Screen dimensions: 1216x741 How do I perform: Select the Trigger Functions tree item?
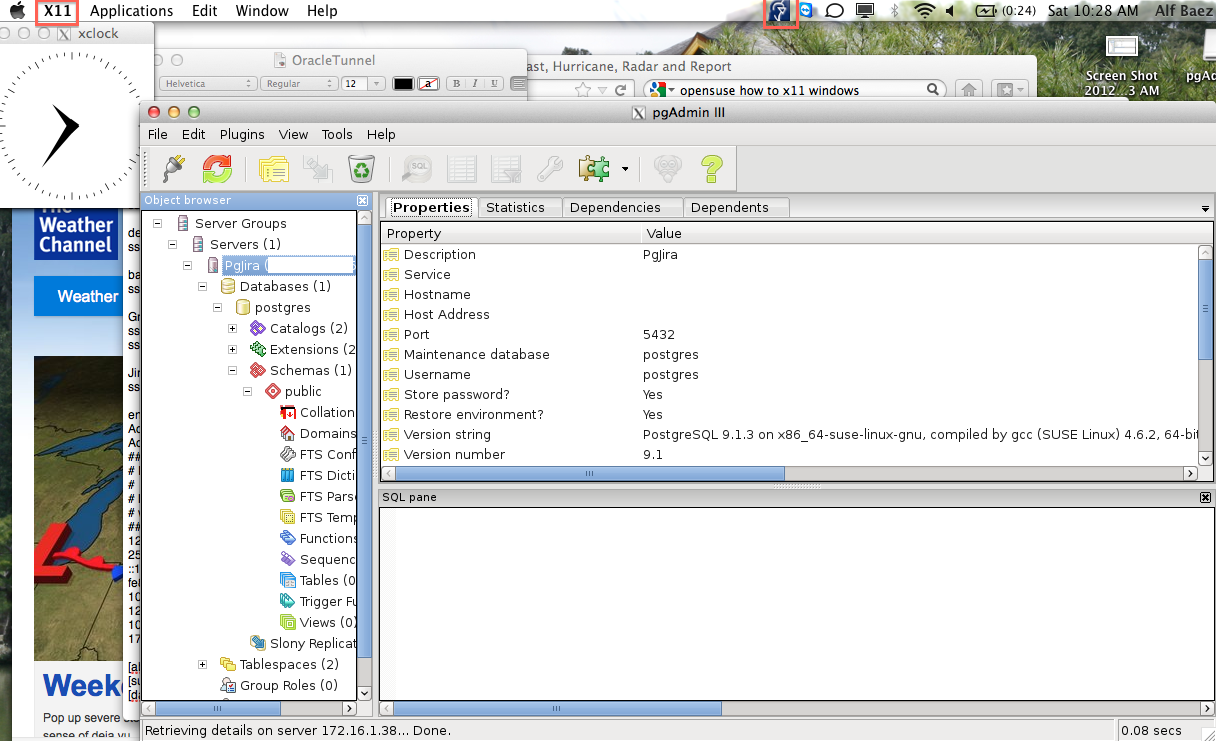coord(327,601)
